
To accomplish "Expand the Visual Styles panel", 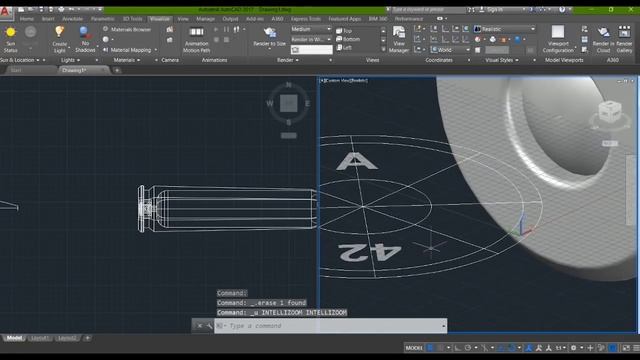I will click(x=502, y=60).
